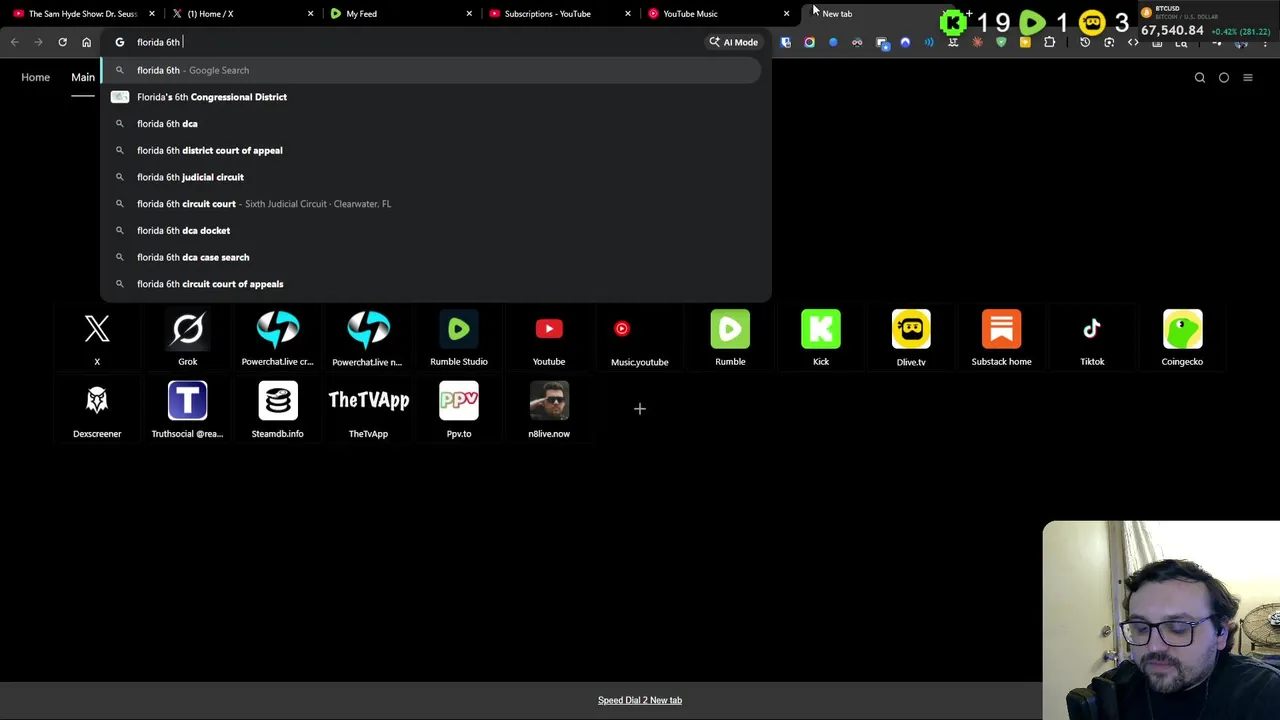
Task: Click the history clock toolbar icon
Action: pos(1085,42)
